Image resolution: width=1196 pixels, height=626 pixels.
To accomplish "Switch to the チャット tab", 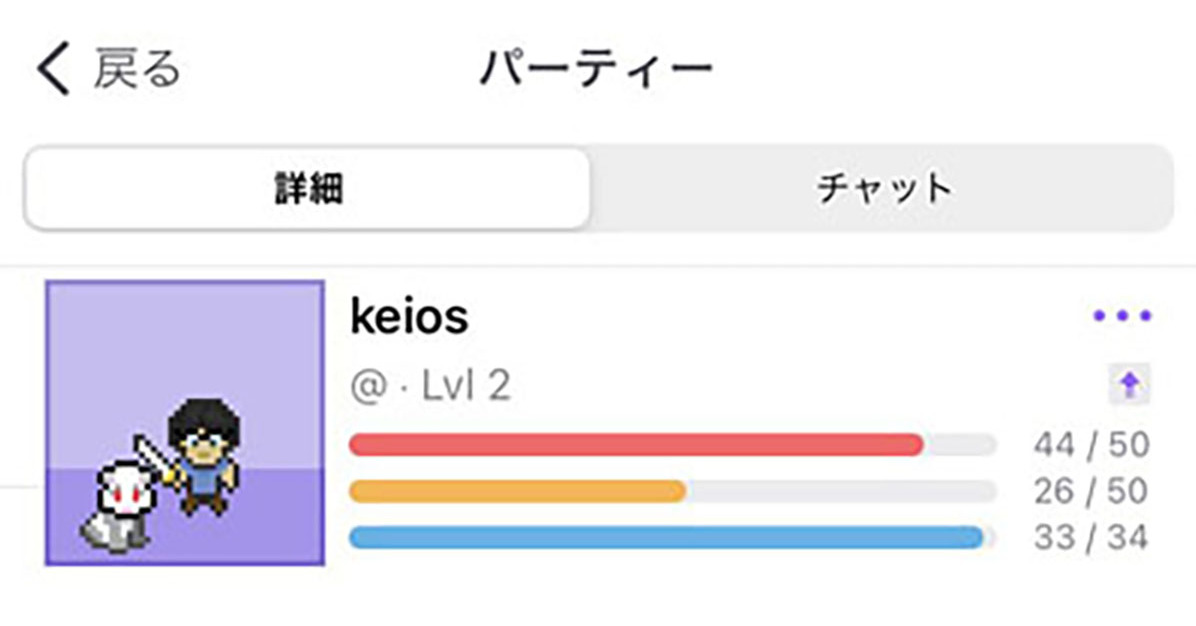I will [882, 189].
